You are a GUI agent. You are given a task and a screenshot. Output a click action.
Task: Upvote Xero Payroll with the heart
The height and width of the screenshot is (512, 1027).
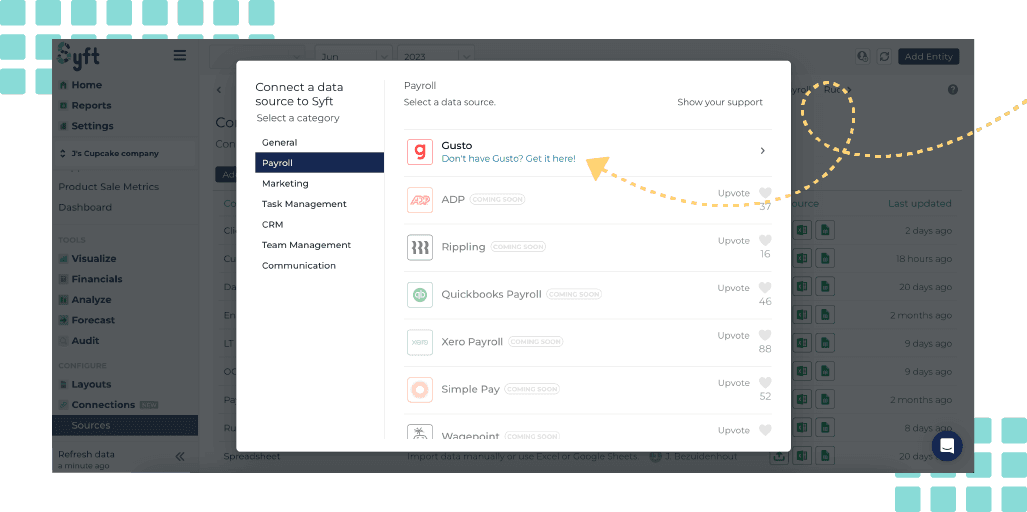765,335
